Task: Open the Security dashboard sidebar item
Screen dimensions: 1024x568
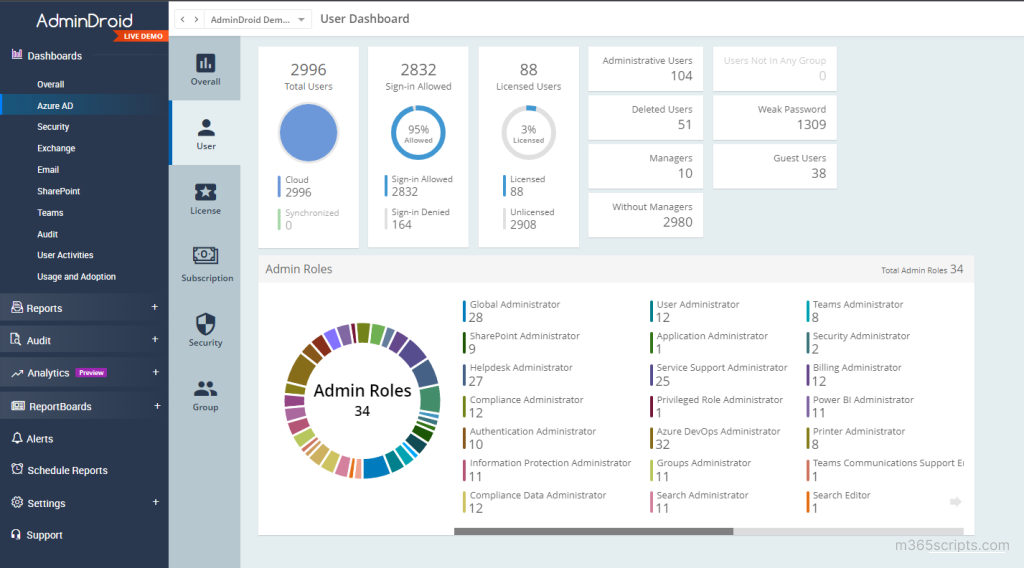Action: (x=53, y=127)
